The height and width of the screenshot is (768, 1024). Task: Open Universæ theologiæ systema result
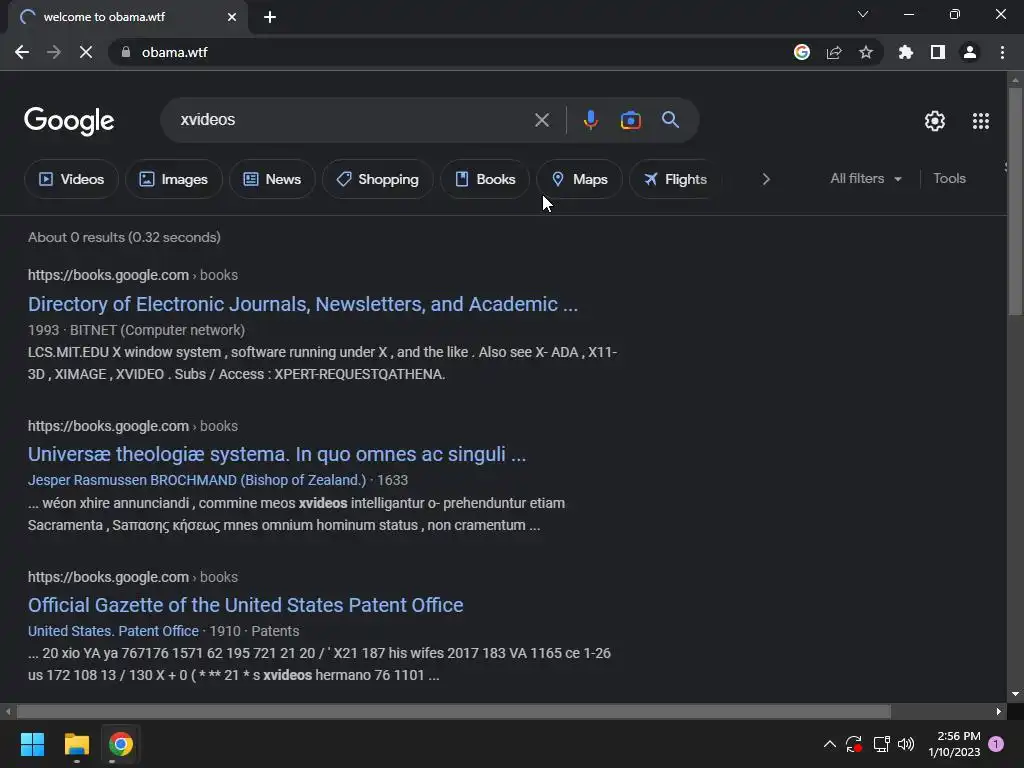pos(277,455)
